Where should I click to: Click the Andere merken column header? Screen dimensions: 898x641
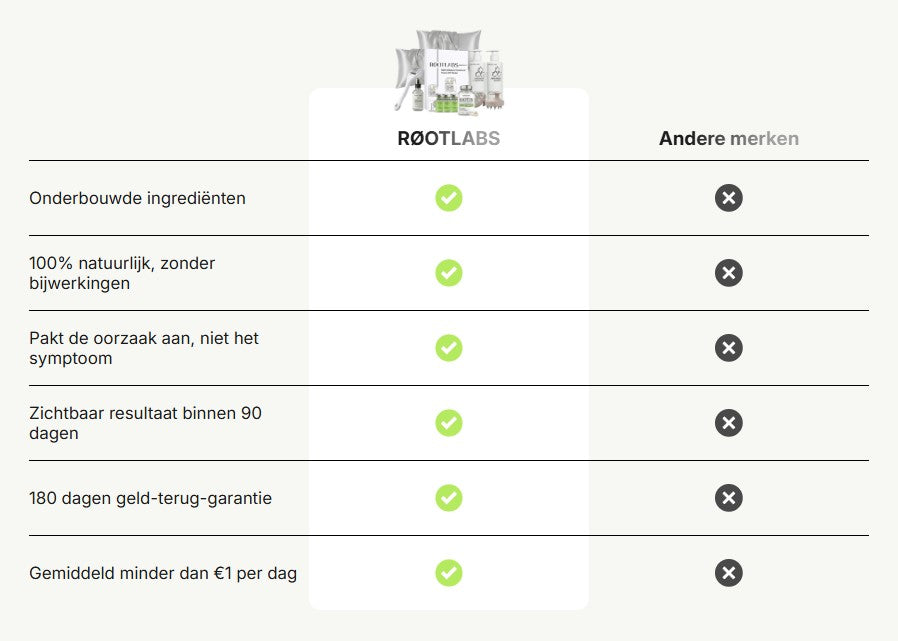729,139
